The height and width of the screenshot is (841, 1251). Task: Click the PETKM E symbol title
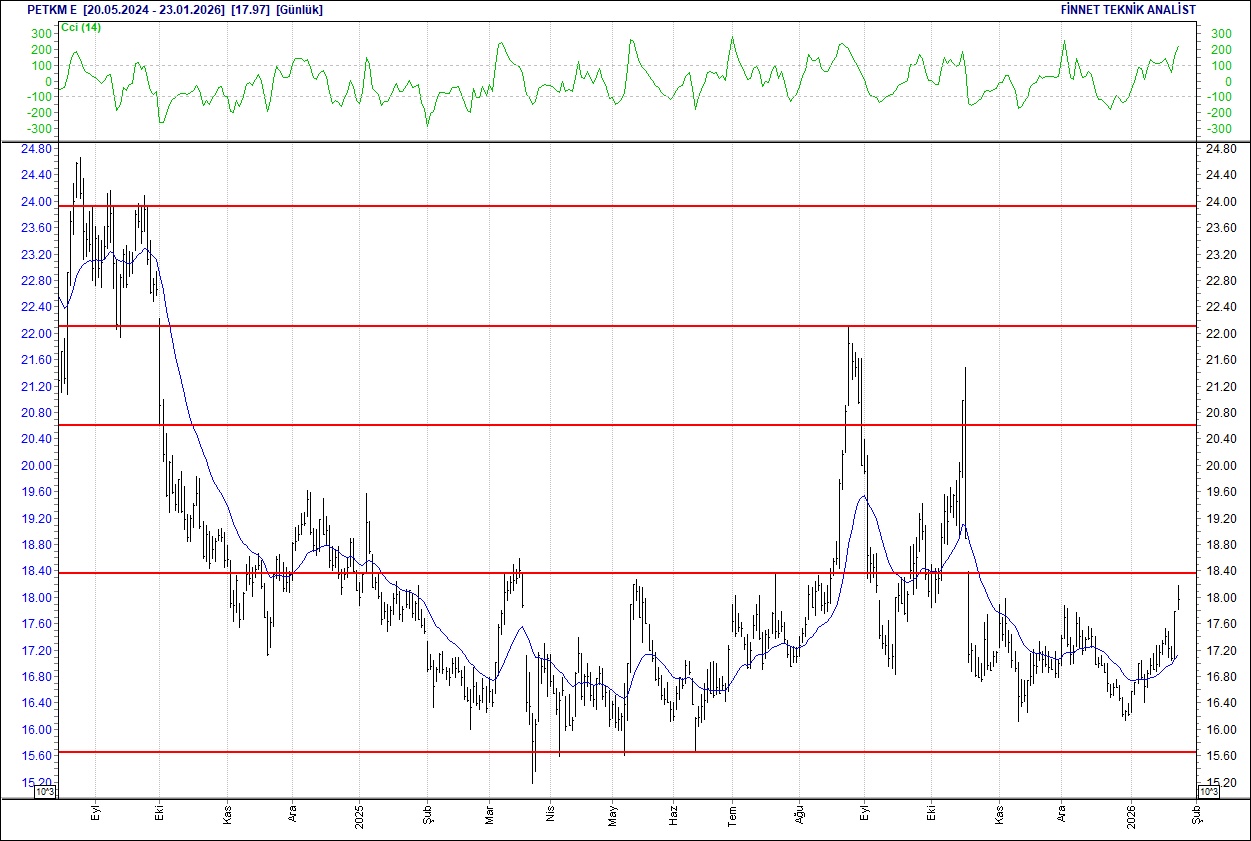coord(53,10)
